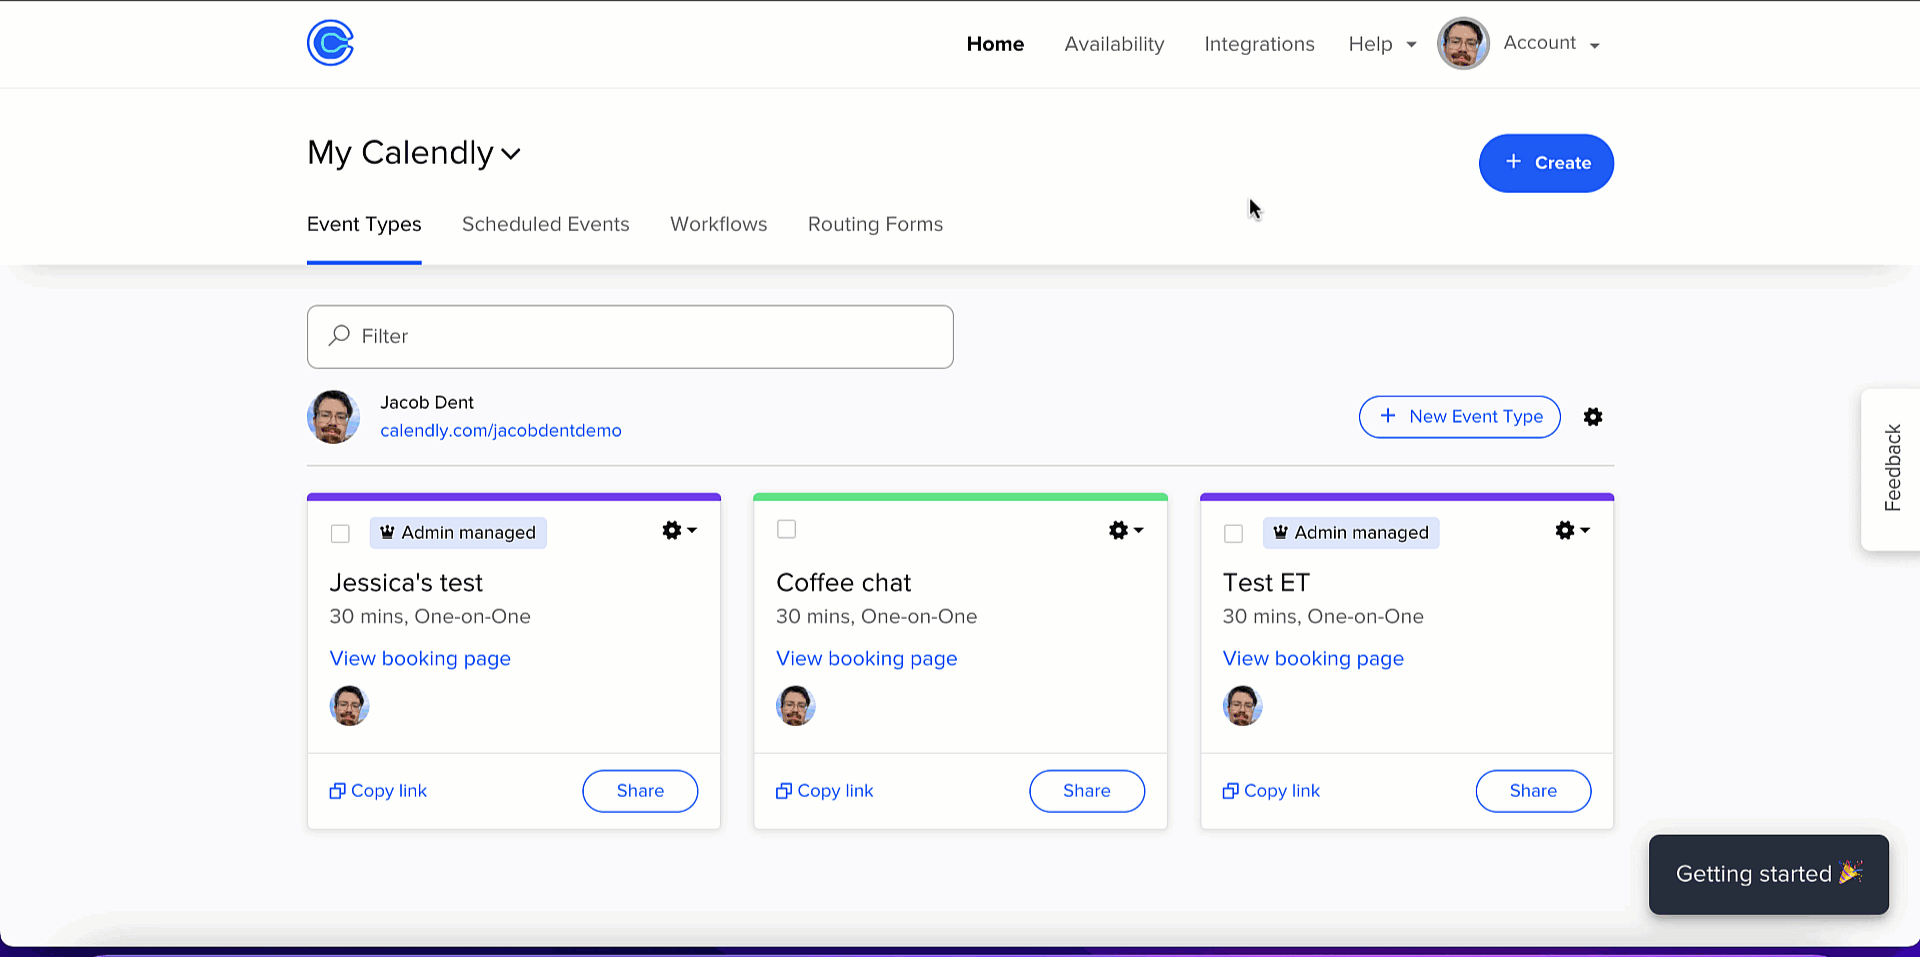Screen dimensions: 1920x957
Task: Open the My Calendly dropdown chevron
Action: [511, 154]
